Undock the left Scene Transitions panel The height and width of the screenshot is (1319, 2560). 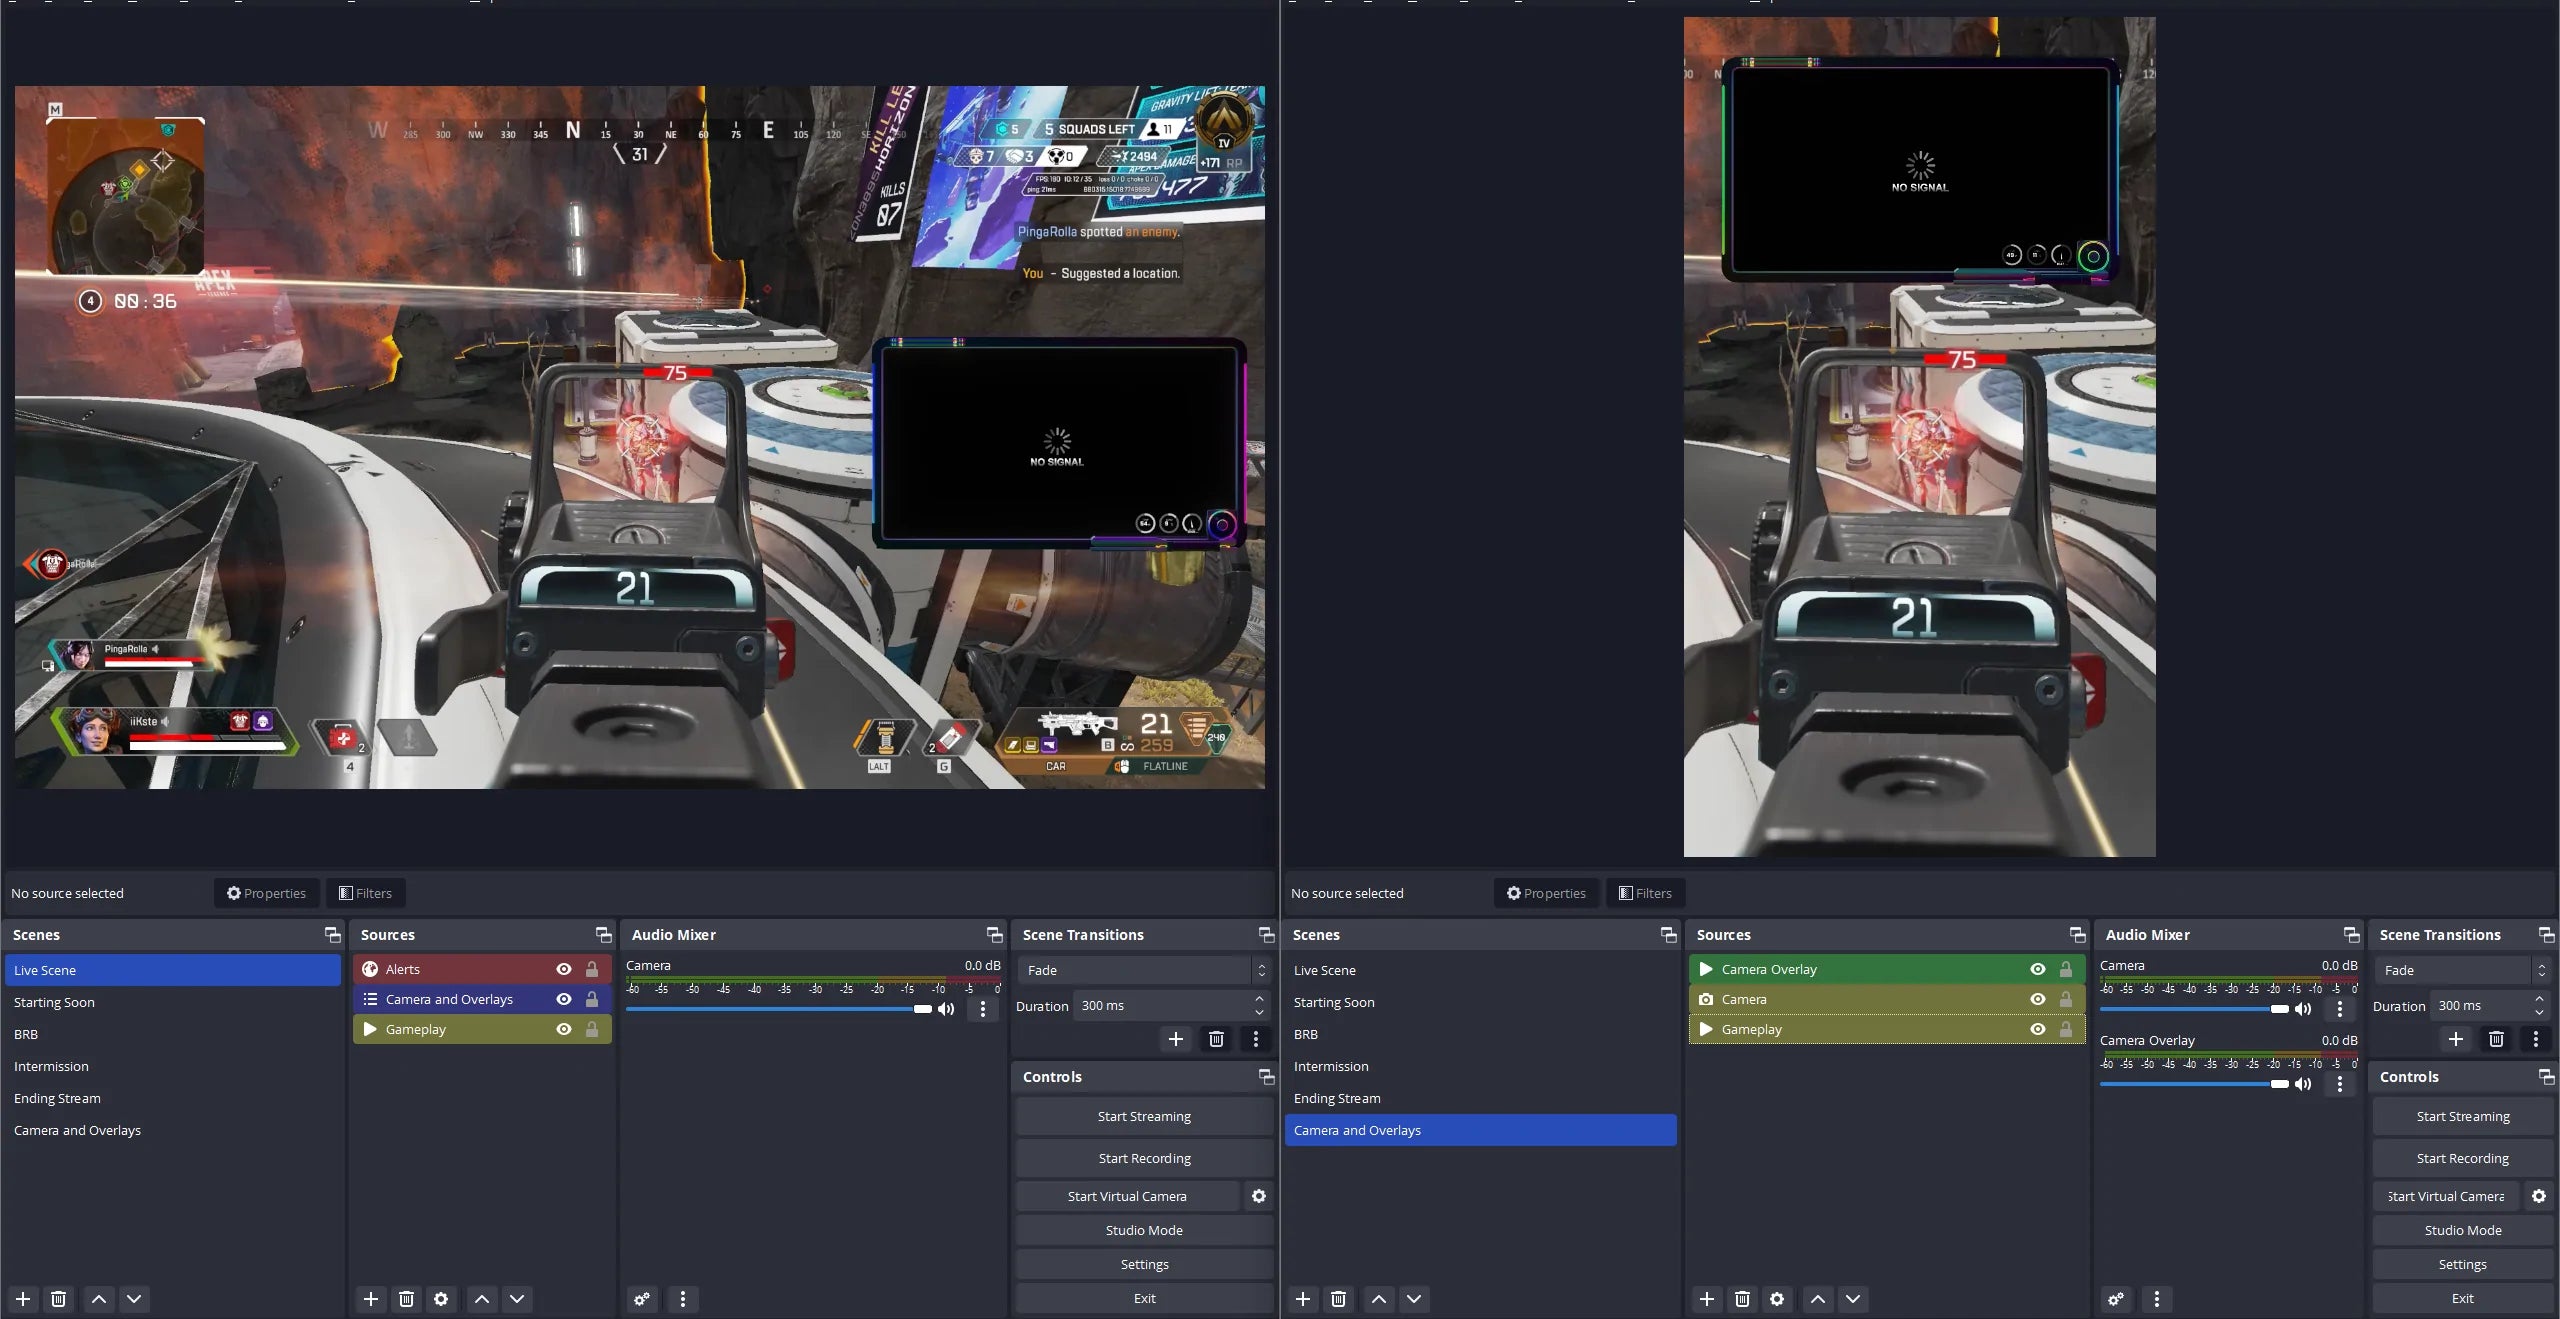tap(1266, 934)
